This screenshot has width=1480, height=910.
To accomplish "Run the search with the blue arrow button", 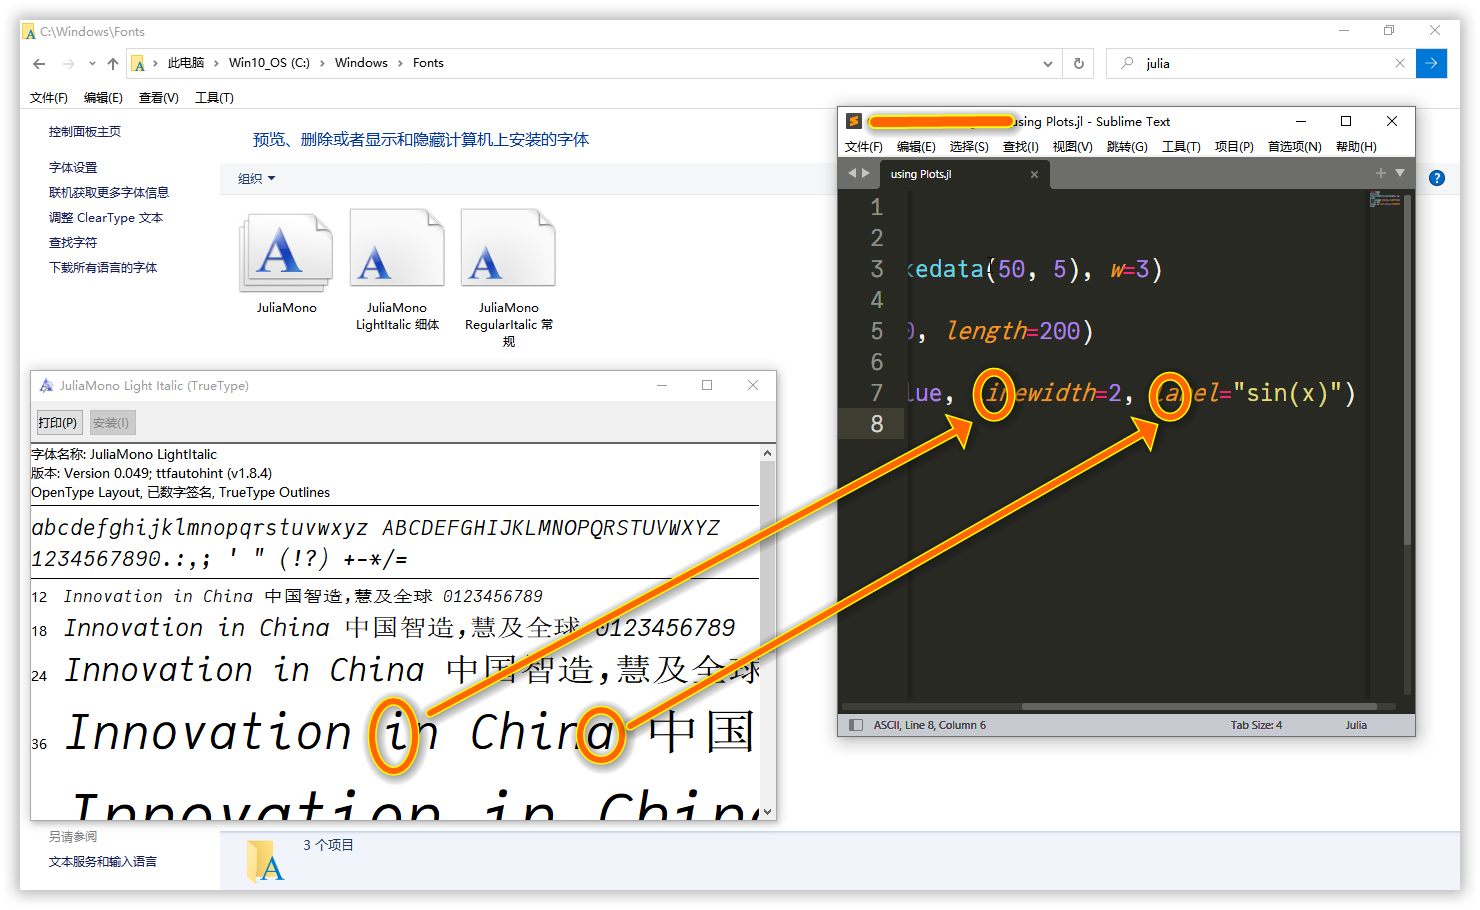I will tap(1431, 63).
